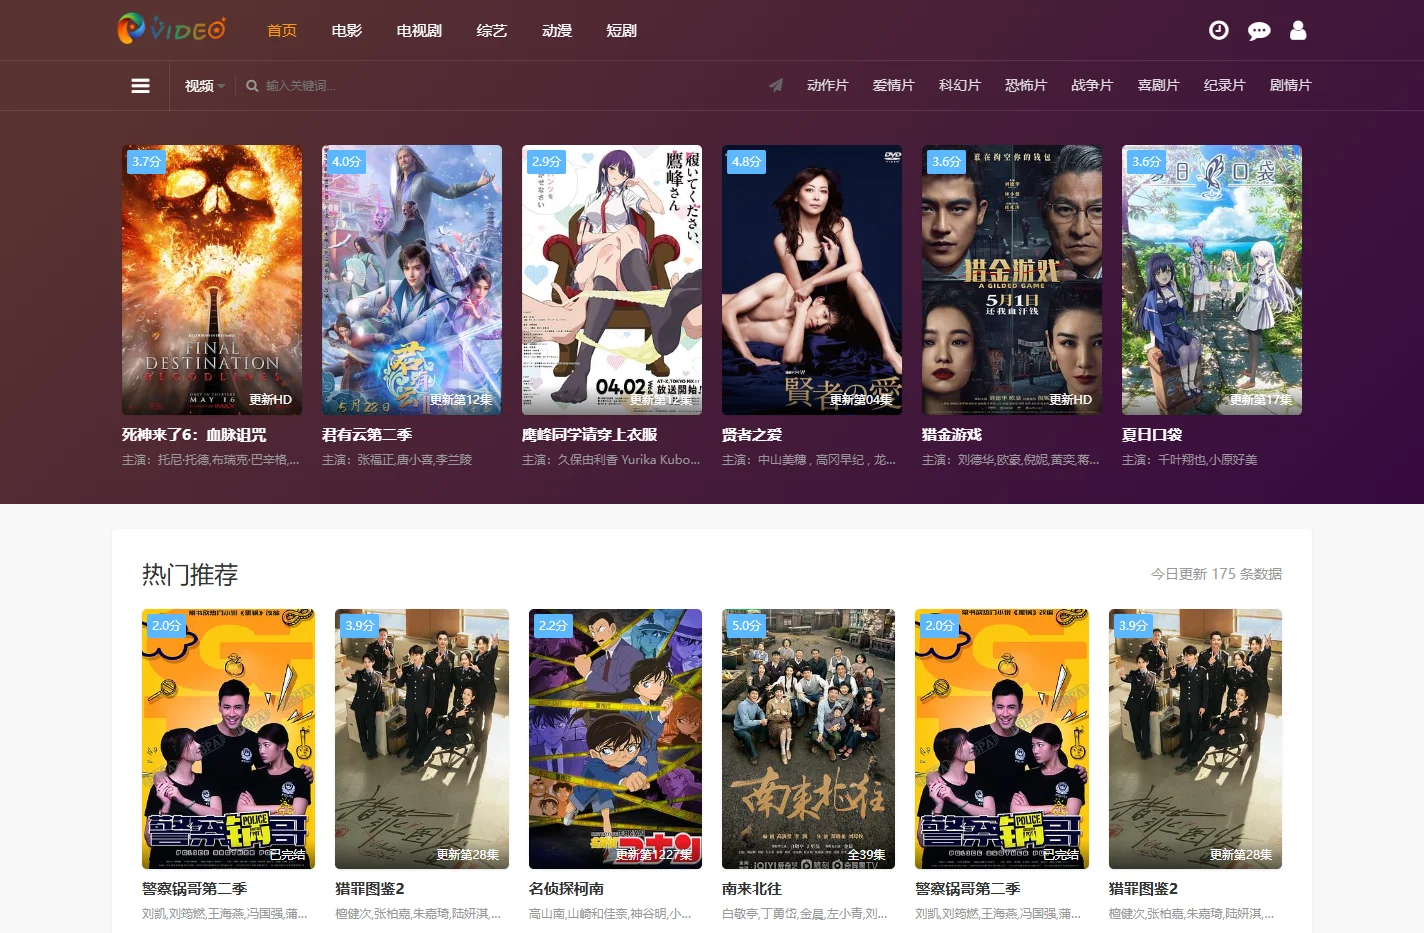Select the 动作片 genre link
Image resolution: width=1424 pixels, height=933 pixels.
(827, 85)
